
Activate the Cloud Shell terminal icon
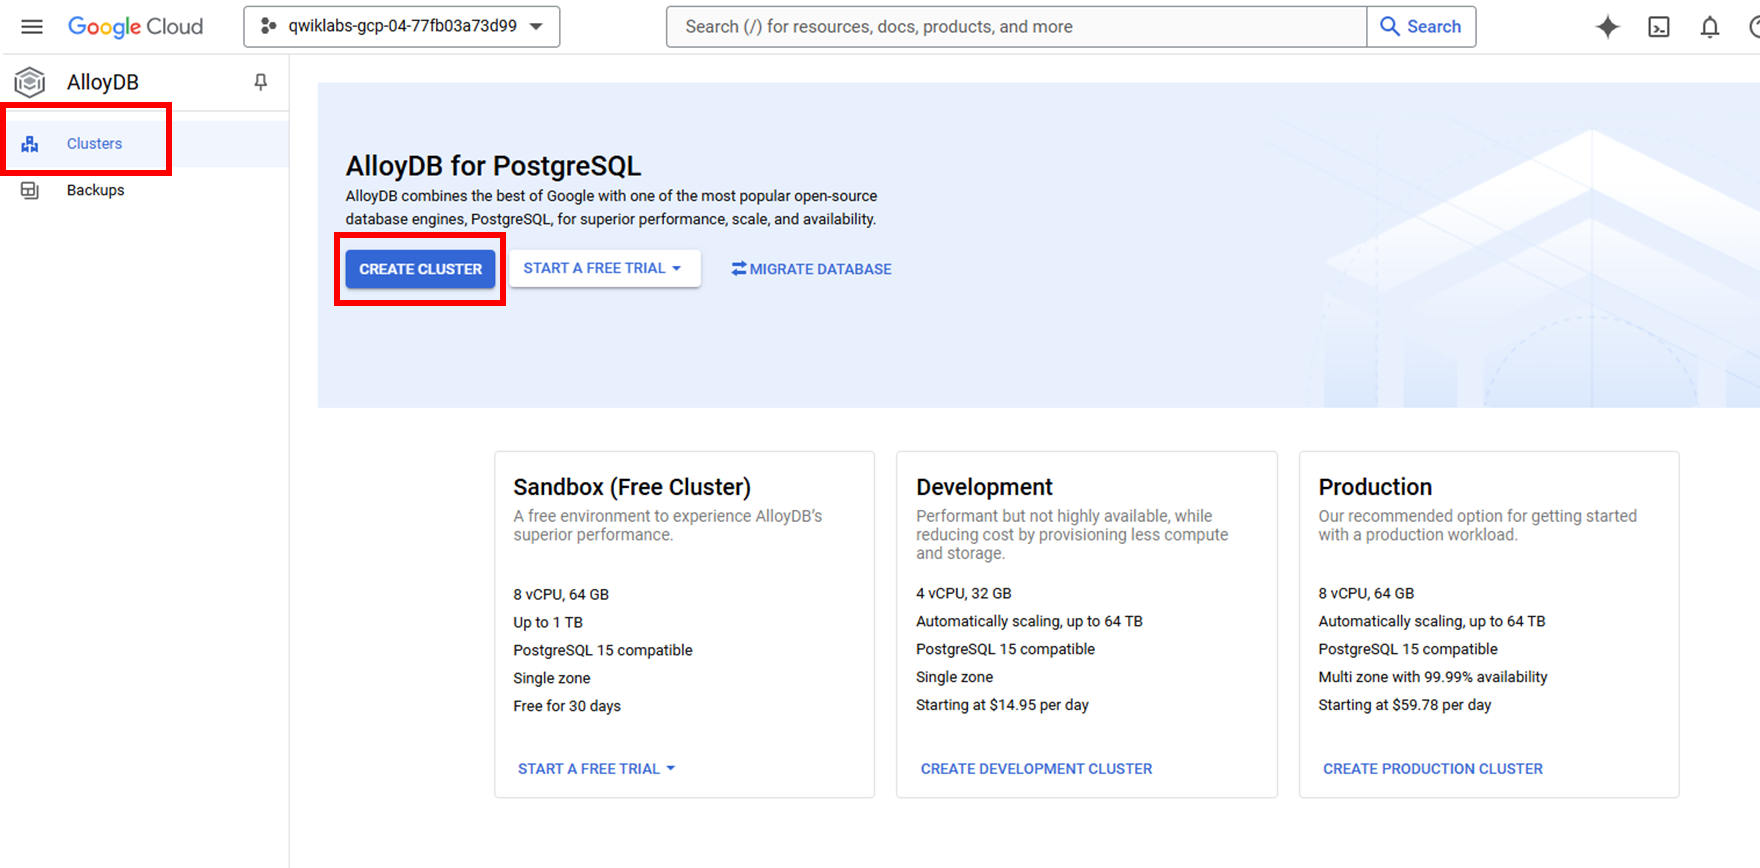1659,27
